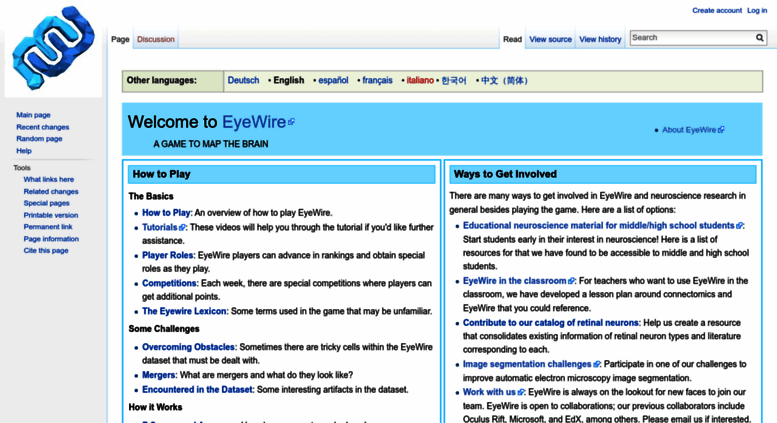Open The Eyewire Lexicon link

(184, 312)
